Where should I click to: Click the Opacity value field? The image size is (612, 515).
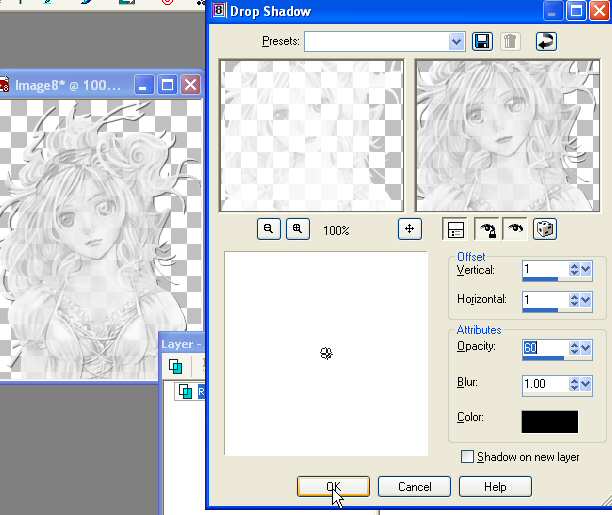pyautogui.click(x=545, y=347)
